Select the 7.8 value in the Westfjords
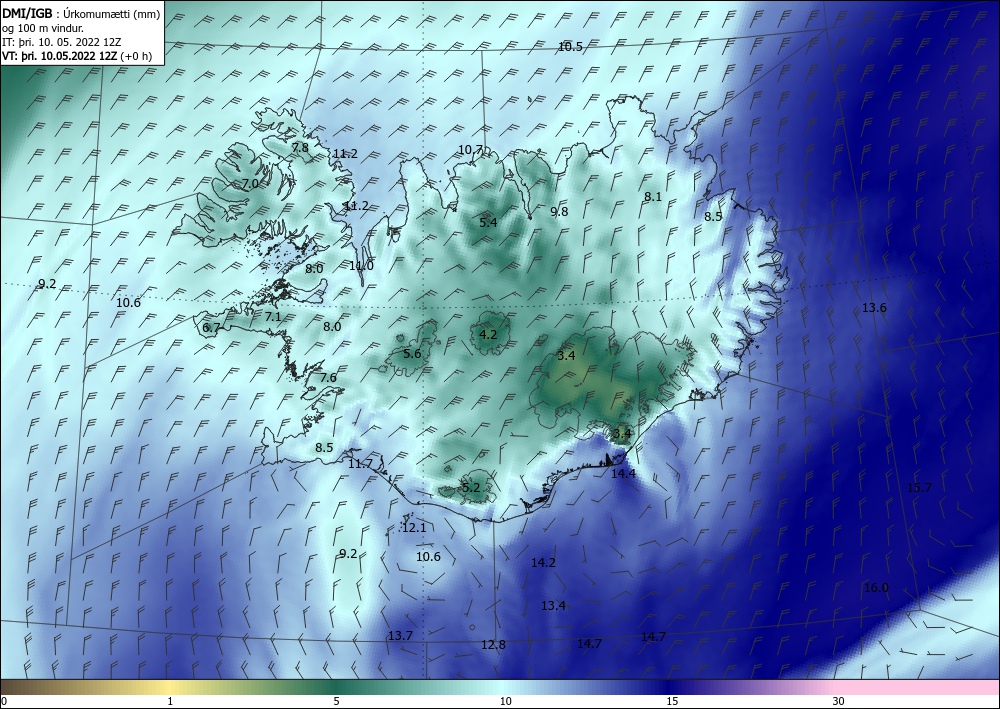This screenshot has width=1000, height=709. point(300,147)
